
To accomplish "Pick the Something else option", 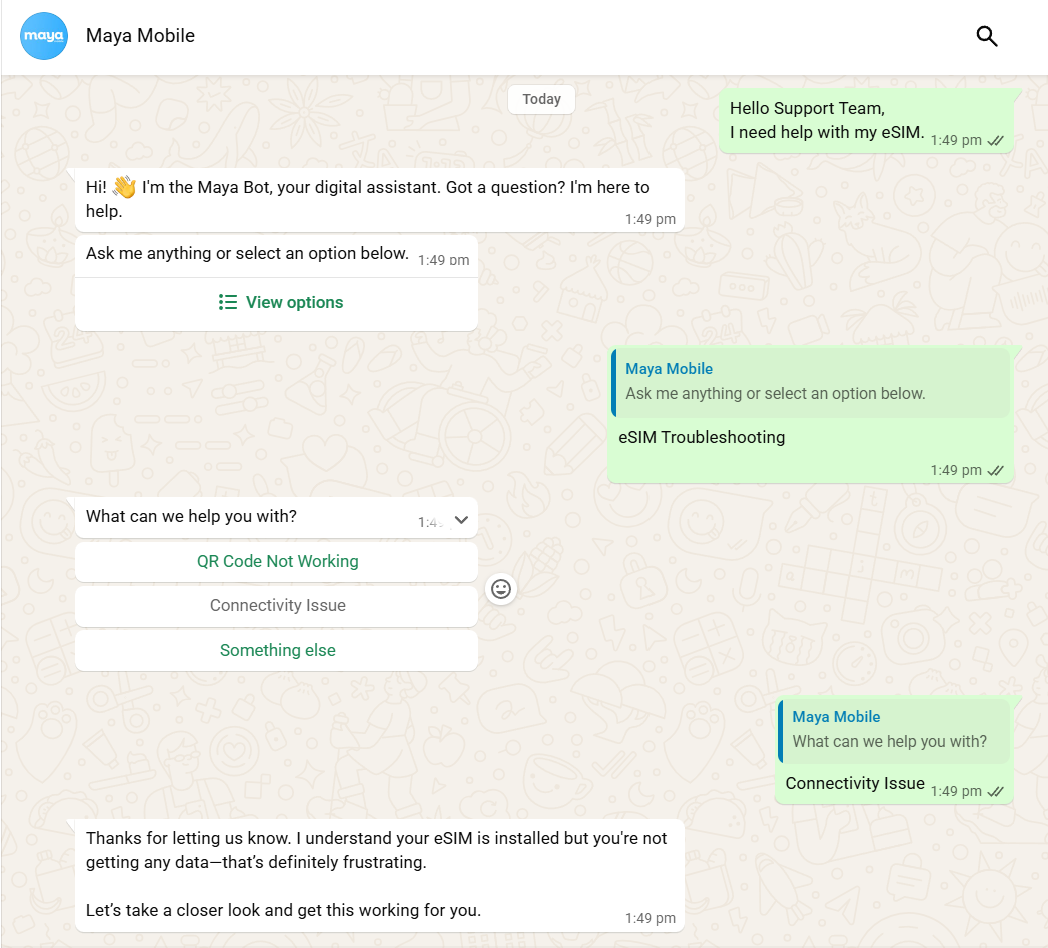I will 277,650.
